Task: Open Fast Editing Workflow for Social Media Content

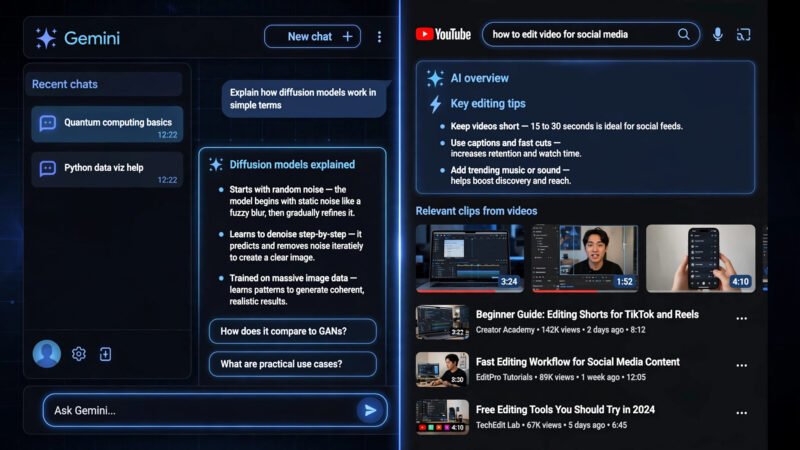Action: (578, 362)
